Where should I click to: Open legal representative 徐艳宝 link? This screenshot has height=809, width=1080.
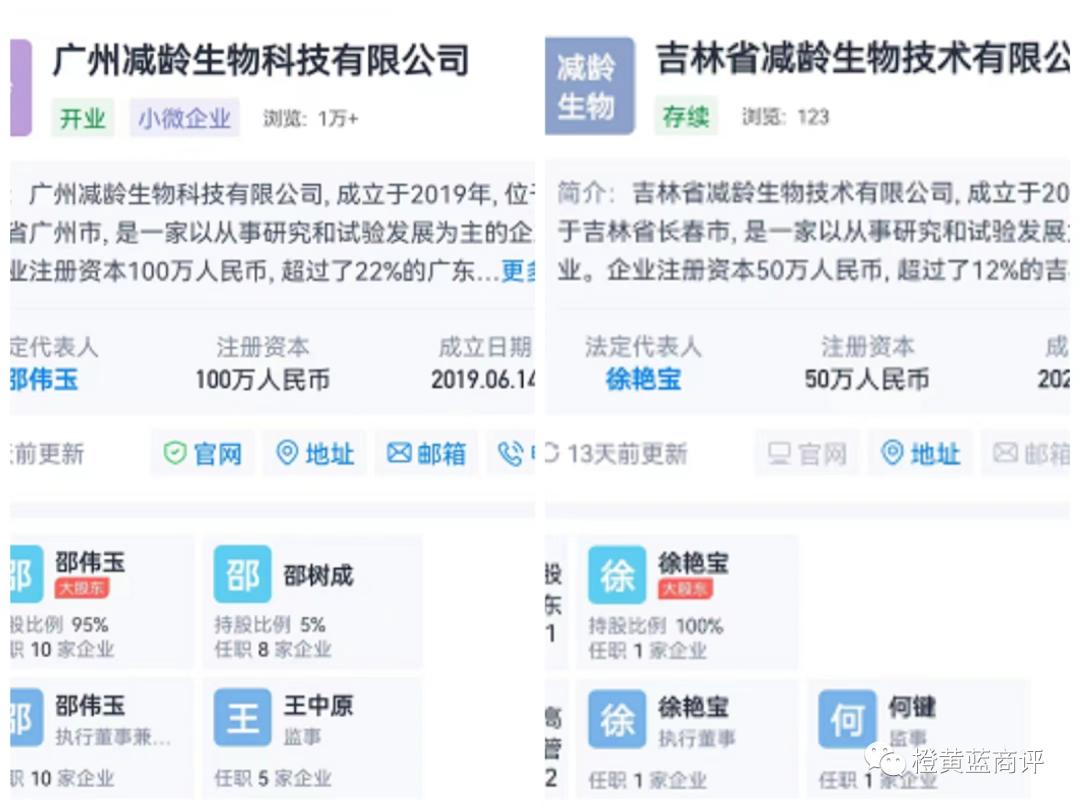(643, 379)
